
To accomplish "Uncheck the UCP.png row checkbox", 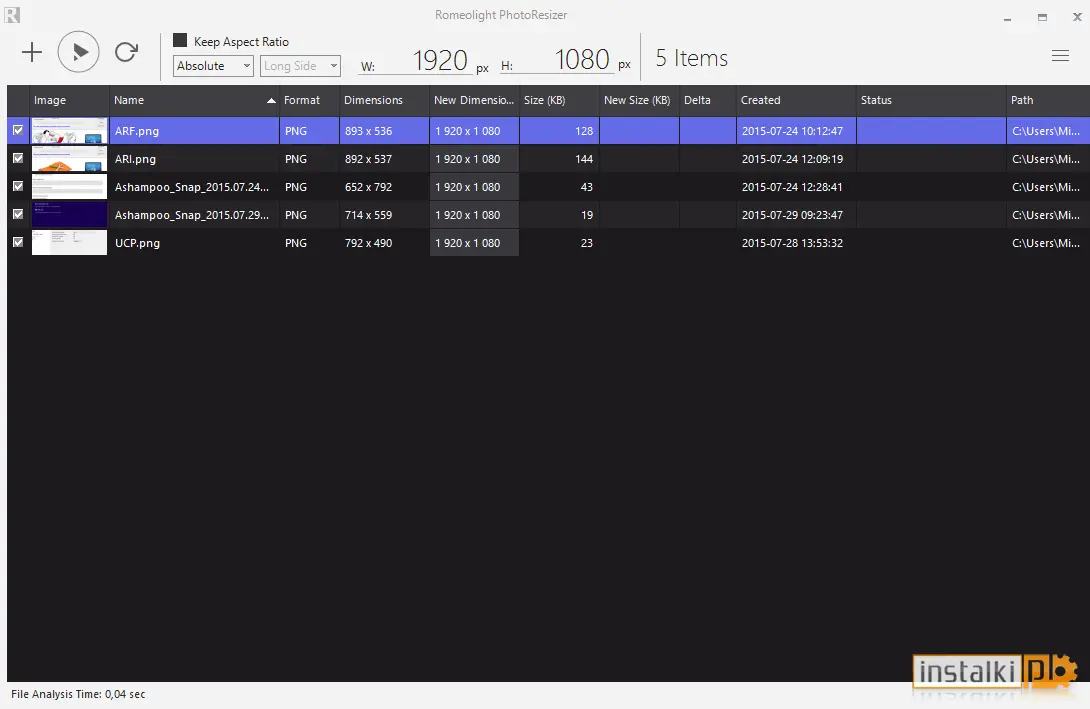I will 18,242.
